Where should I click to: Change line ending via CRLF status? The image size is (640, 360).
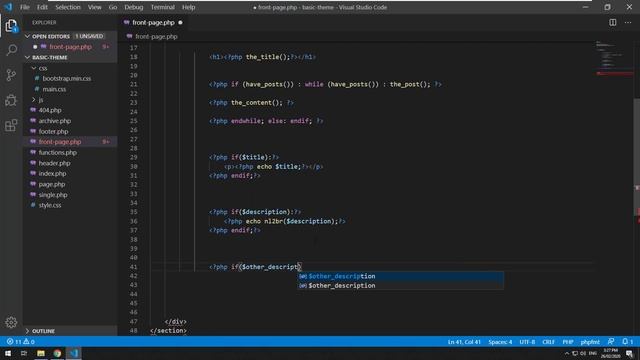[548, 342]
